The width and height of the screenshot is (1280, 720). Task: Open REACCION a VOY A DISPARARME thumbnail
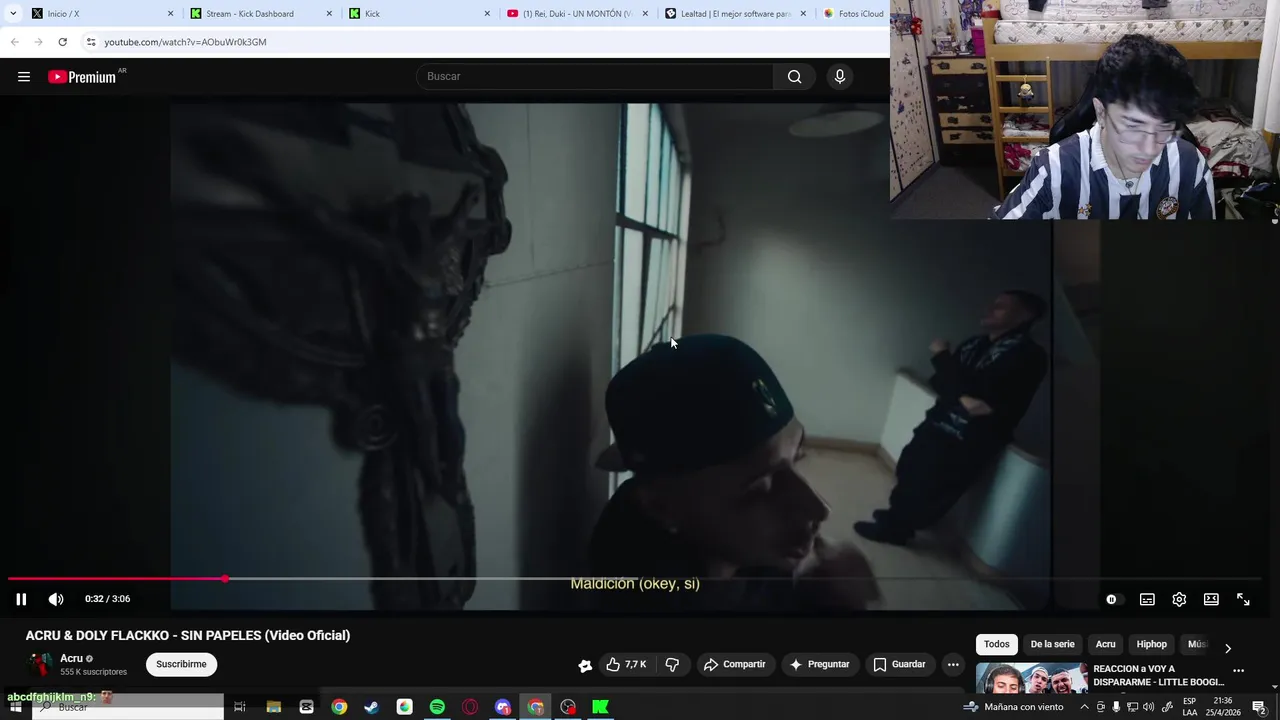[x=1032, y=679]
